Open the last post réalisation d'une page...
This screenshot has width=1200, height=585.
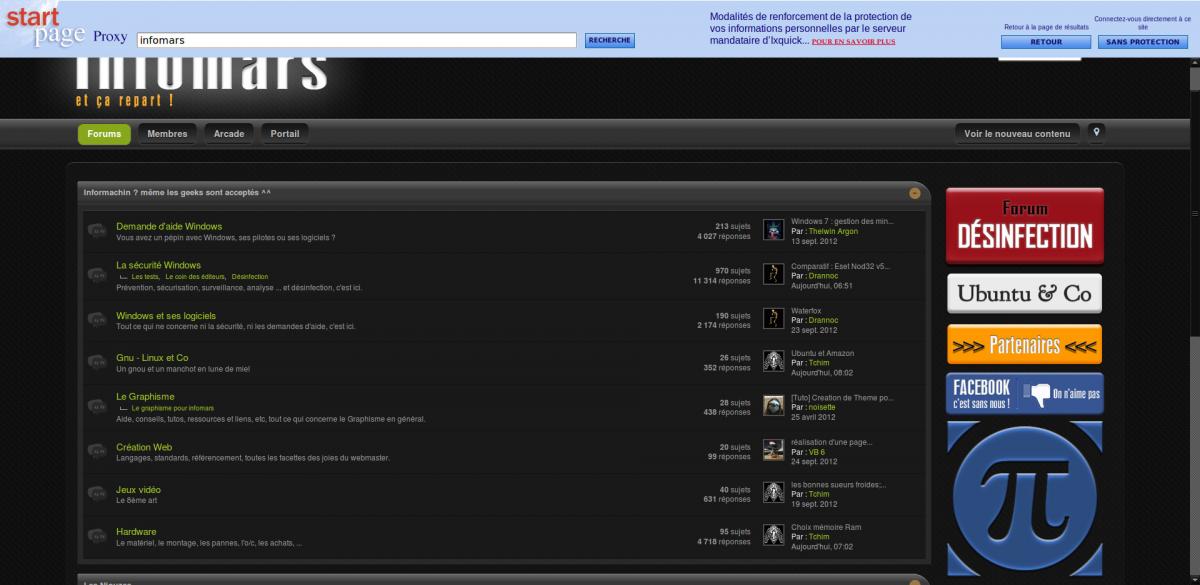coord(832,441)
